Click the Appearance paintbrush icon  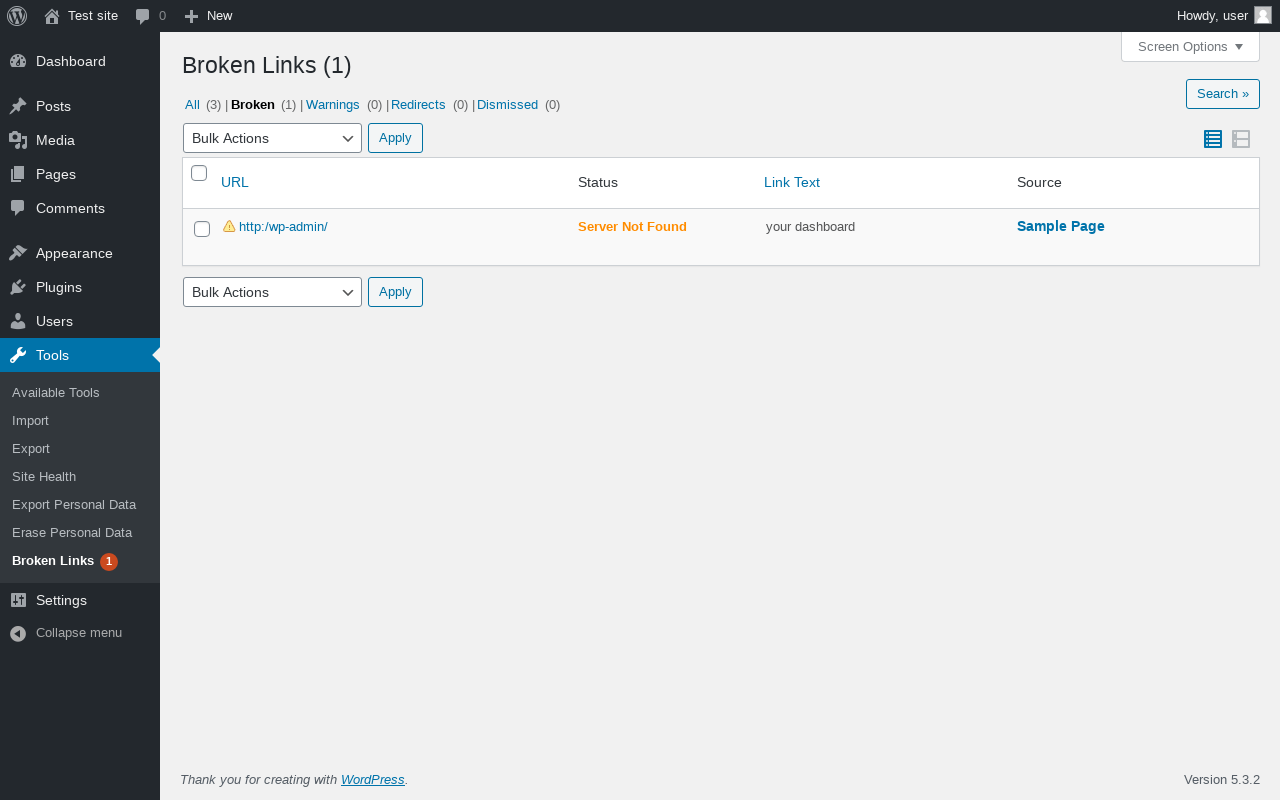pyautogui.click(x=18, y=253)
